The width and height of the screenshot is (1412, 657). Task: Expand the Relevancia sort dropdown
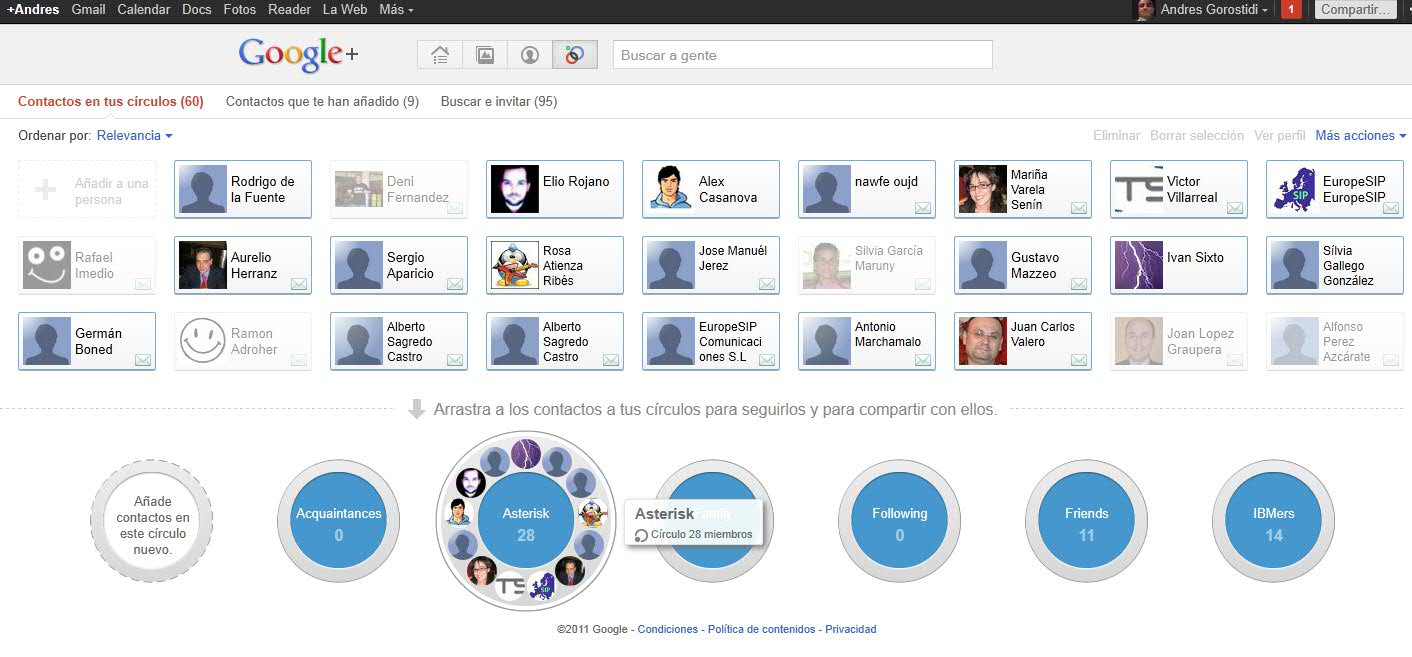tap(134, 135)
